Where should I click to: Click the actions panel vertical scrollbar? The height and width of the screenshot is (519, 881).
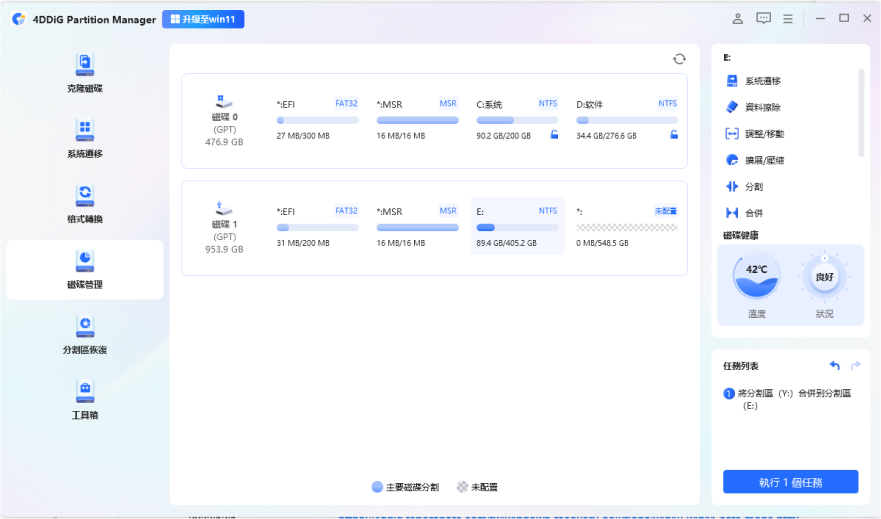point(861,112)
